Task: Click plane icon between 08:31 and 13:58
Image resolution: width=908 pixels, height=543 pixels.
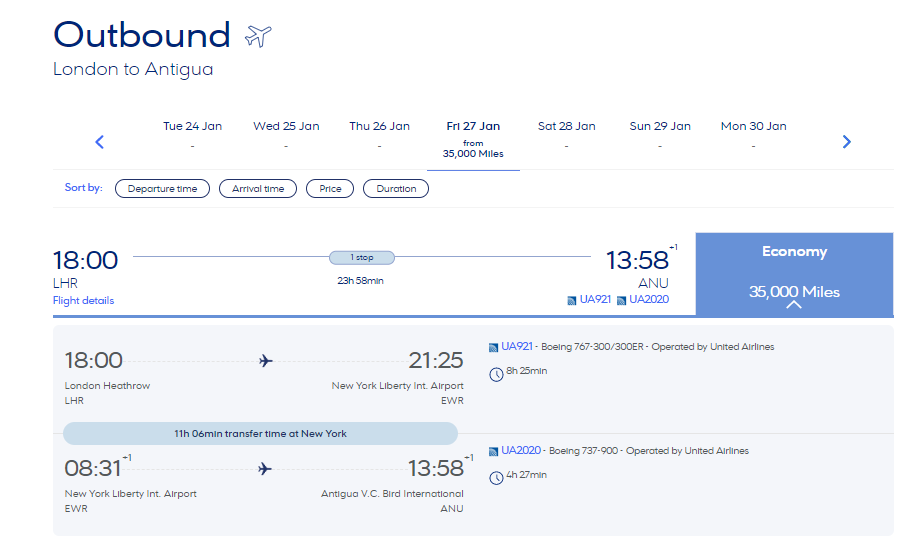Action: pyautogui.click(x=265, y=468)
